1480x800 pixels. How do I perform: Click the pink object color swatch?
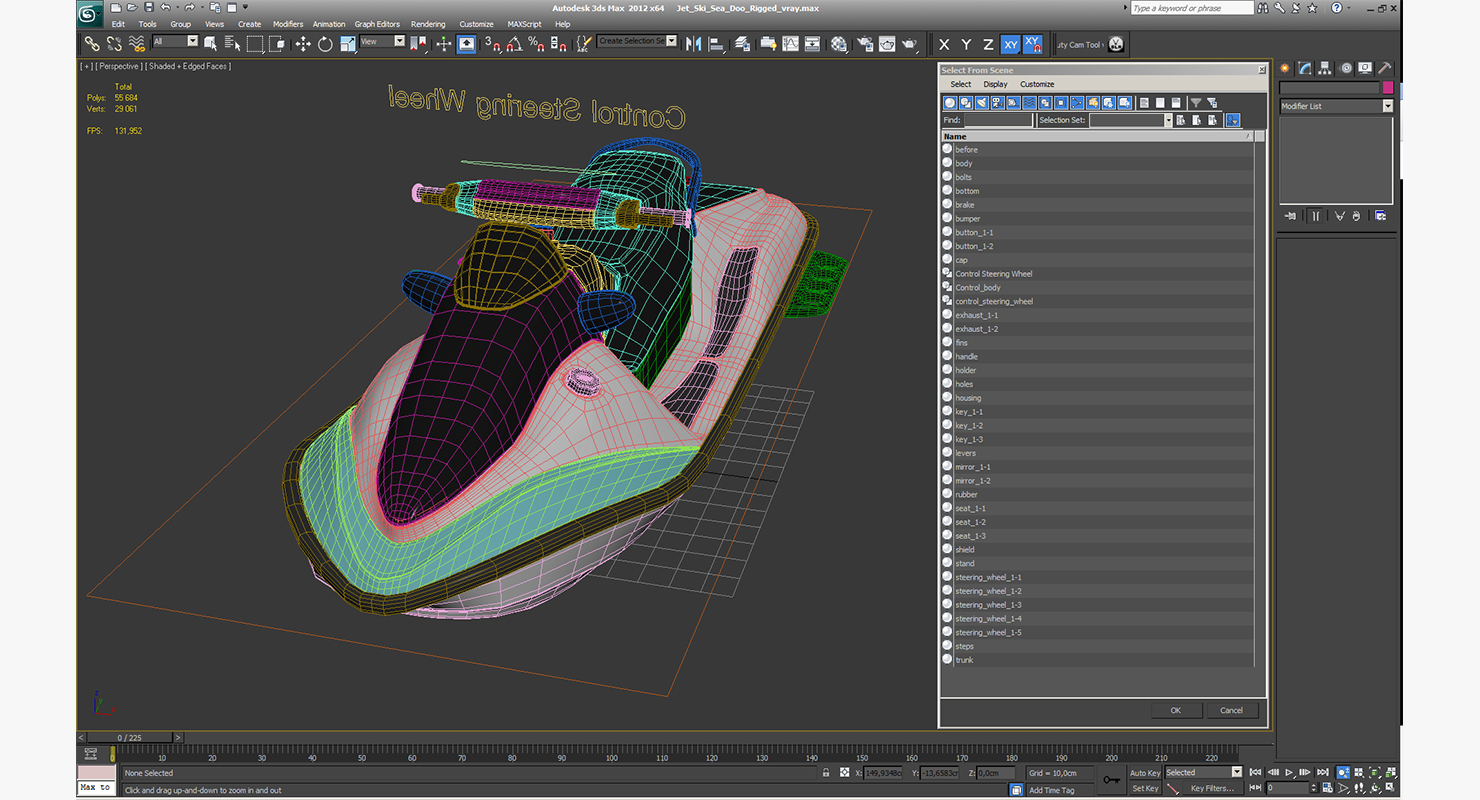1388,88
